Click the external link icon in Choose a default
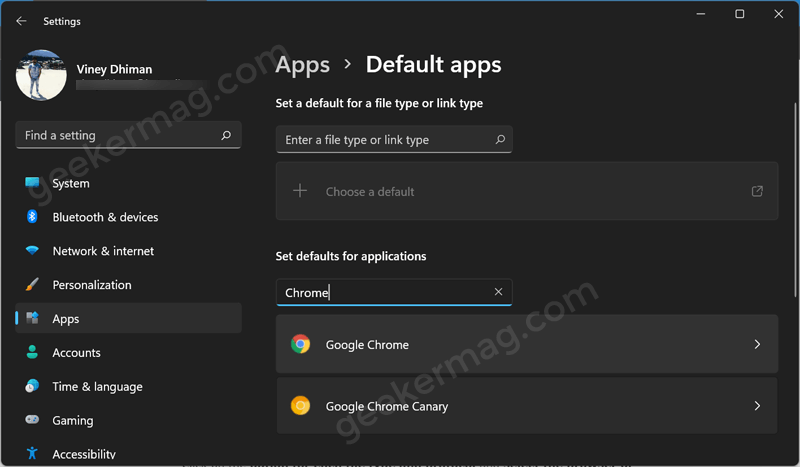 (x=757, y=191)
